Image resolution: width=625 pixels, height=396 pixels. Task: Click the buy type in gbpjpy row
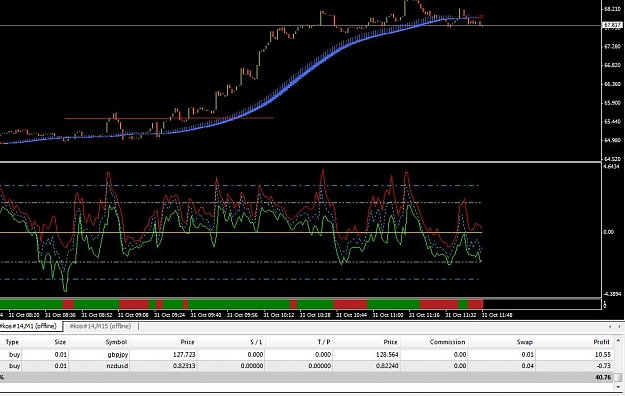pos(14,355)
